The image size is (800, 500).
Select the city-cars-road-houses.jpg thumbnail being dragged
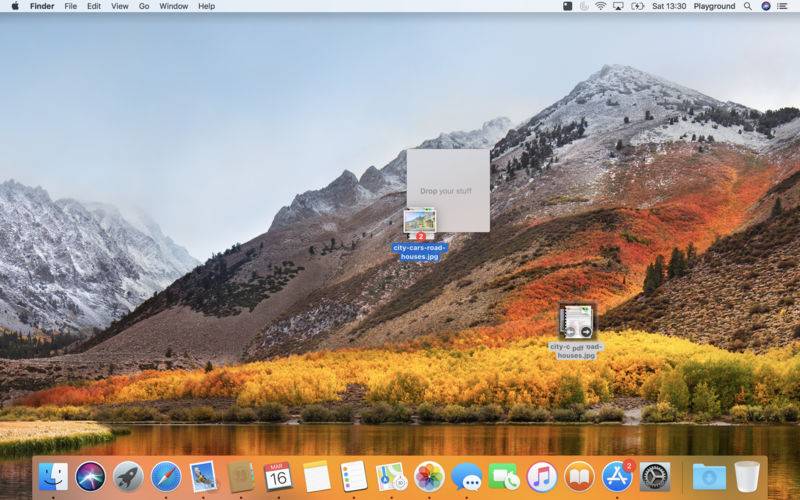coord(419,221)
